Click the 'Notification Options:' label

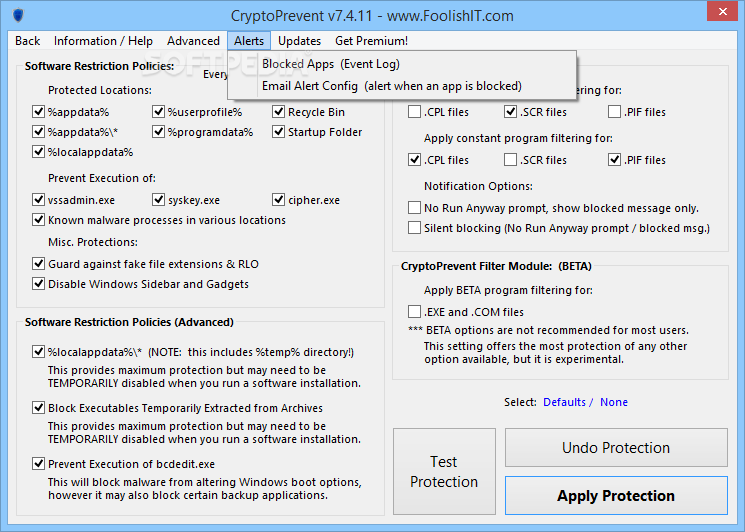pos(478,186)
